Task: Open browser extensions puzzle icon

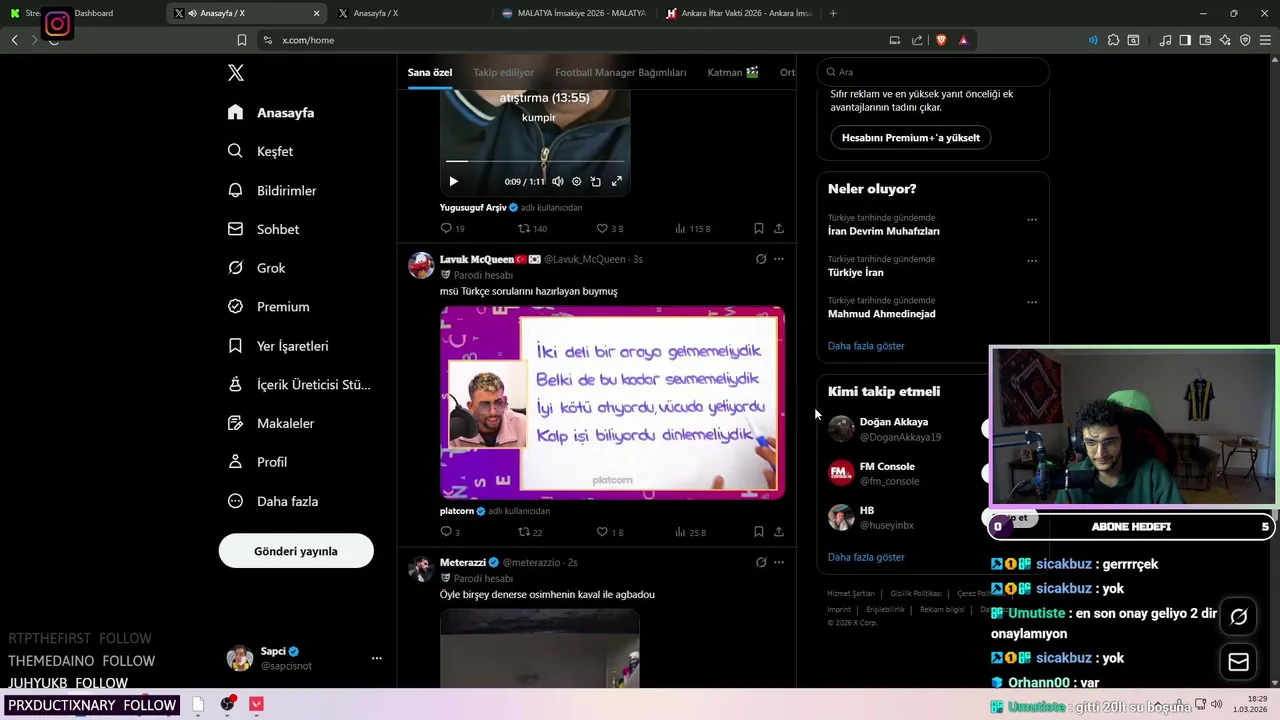Action: point(1113,40)
